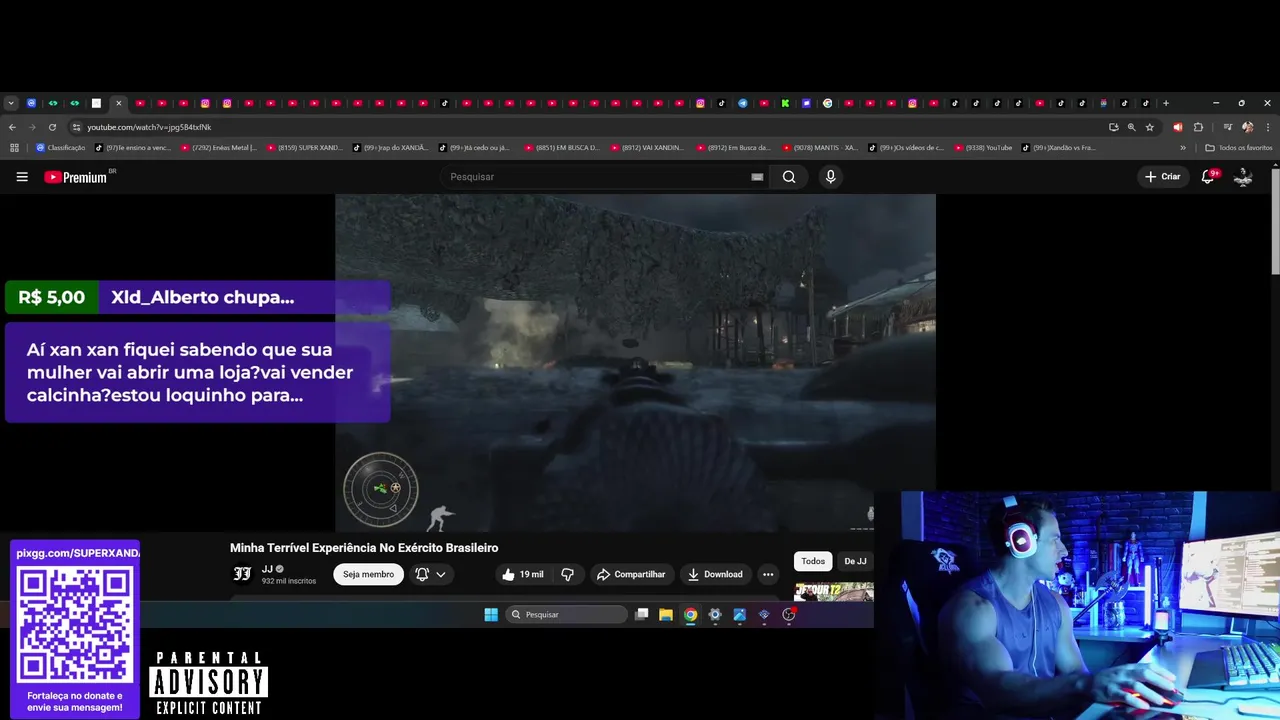Open the (99+) Xandão vs Fra... bookmark
The image size is (1280, 720).
(1059, 148)
